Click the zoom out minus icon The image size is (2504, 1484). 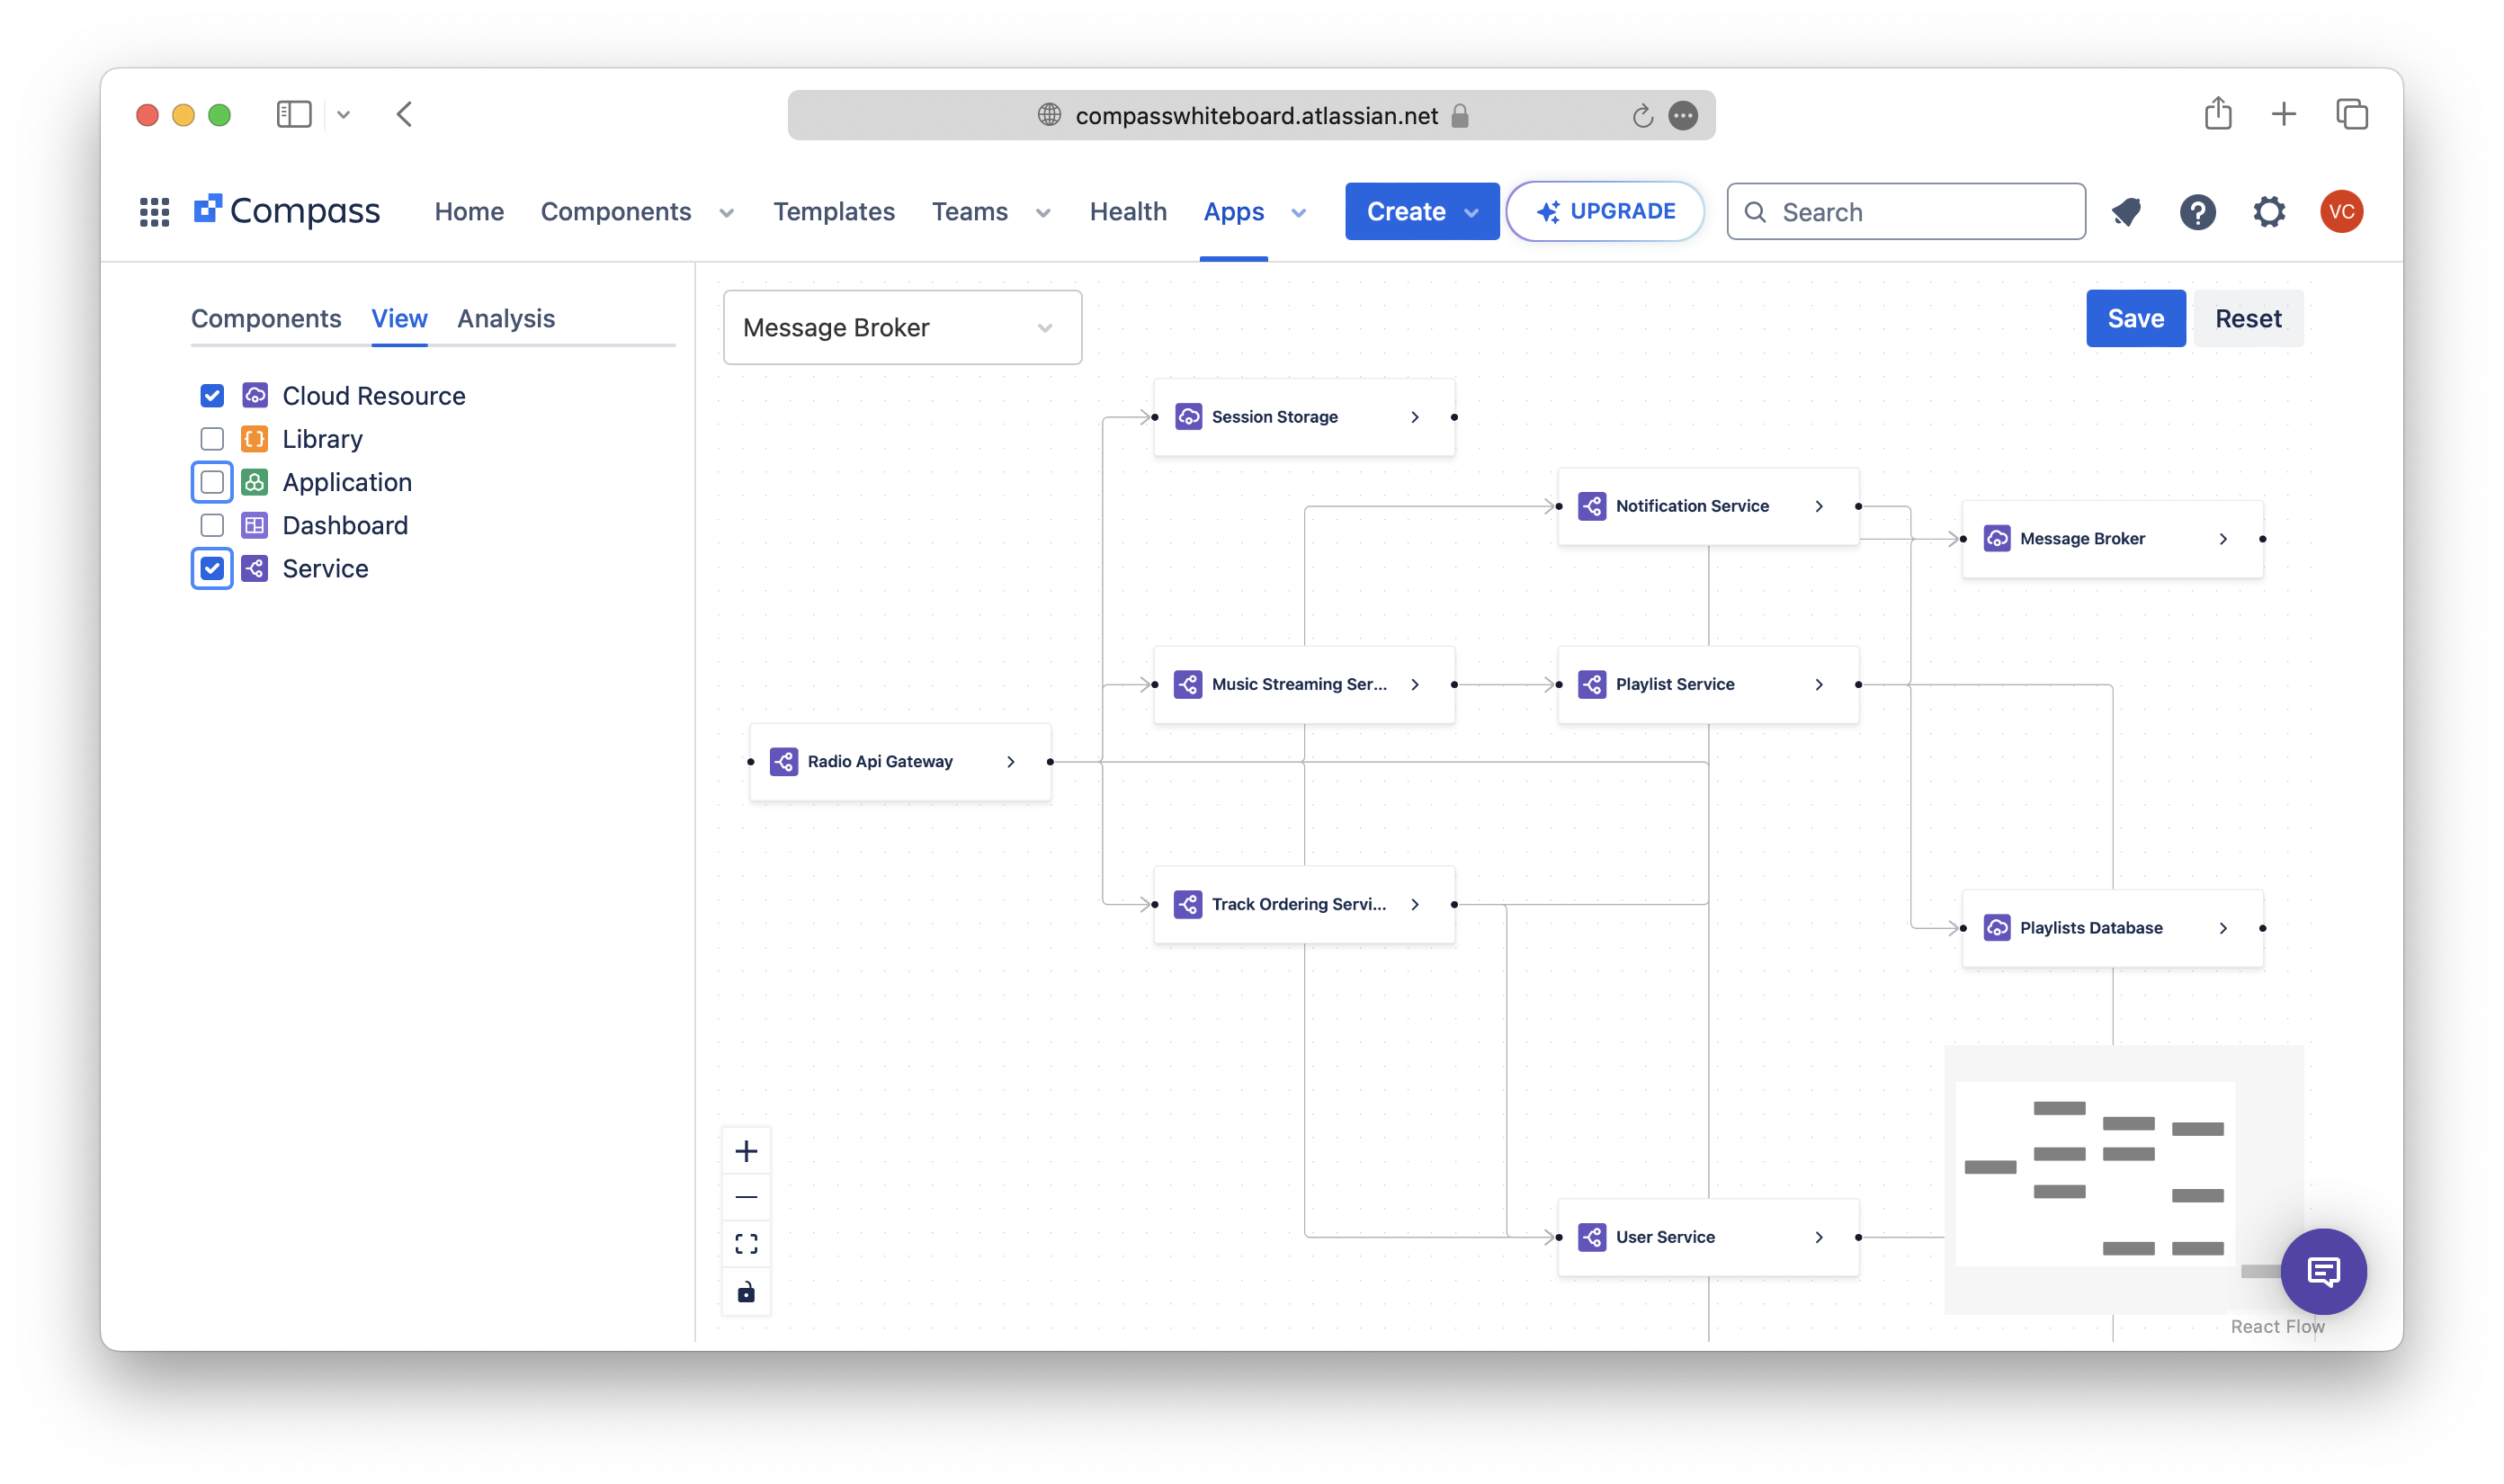[746, 1197]
